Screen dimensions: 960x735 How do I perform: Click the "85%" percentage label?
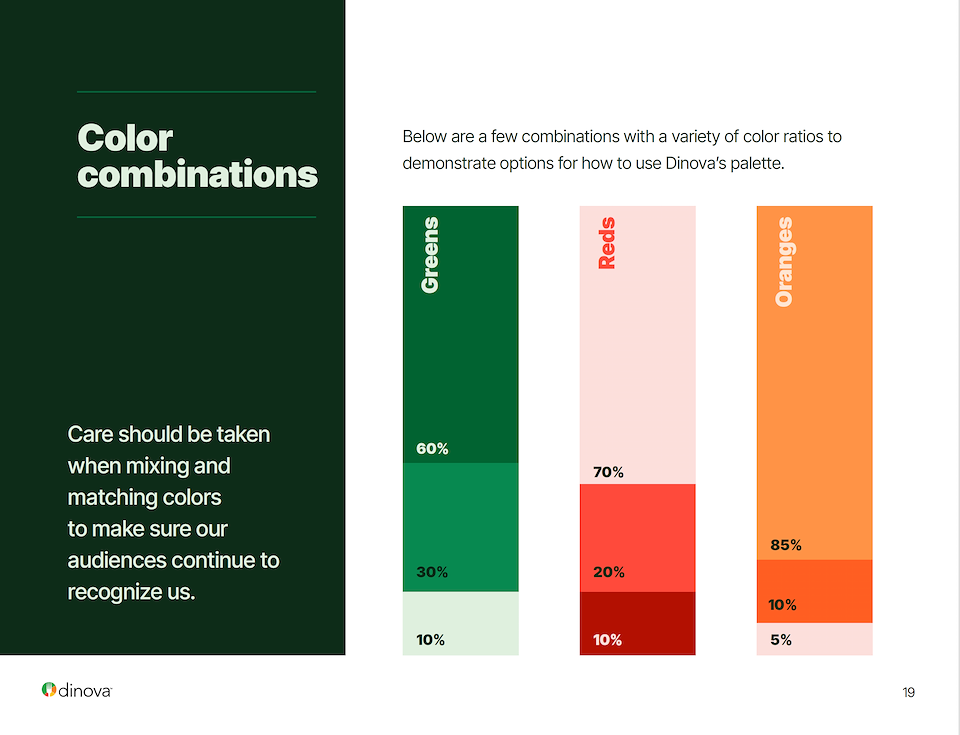786,546
